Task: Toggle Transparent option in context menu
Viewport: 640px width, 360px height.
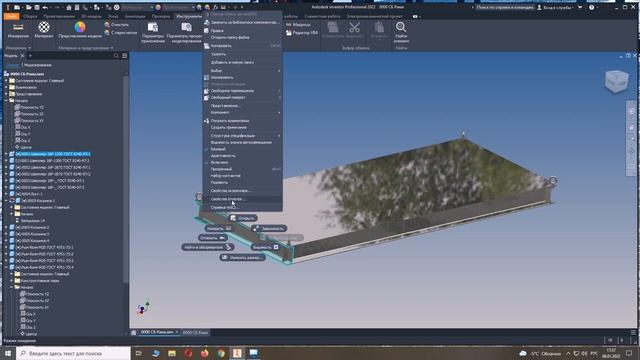Action: [242, 169]
